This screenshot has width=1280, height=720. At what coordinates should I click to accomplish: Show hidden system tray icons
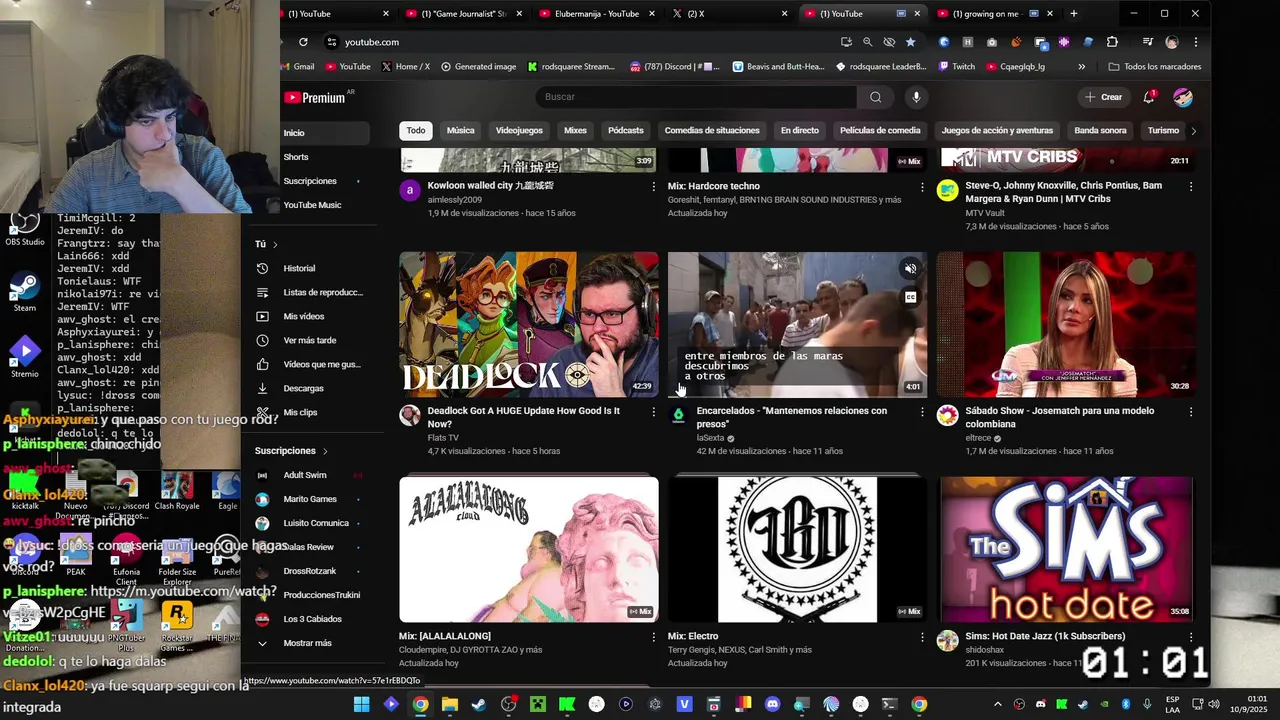click(x=997, y=704)
